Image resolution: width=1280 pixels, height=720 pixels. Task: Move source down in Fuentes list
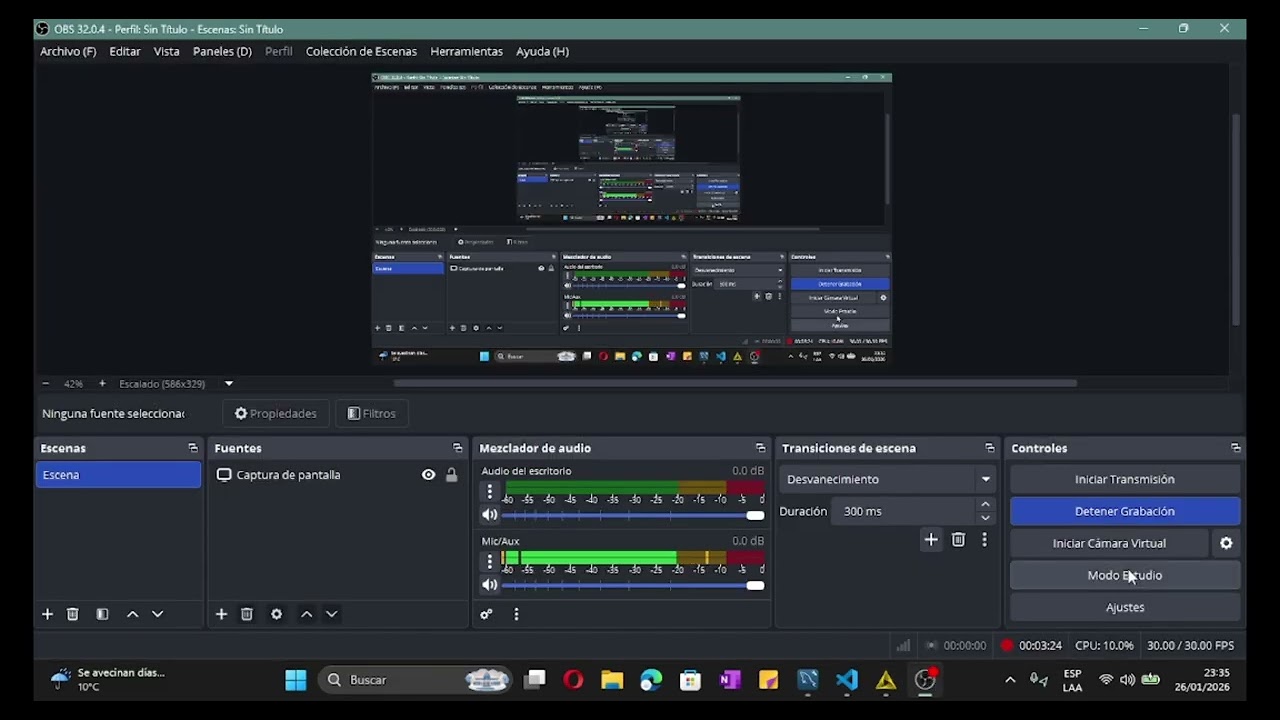331,614
